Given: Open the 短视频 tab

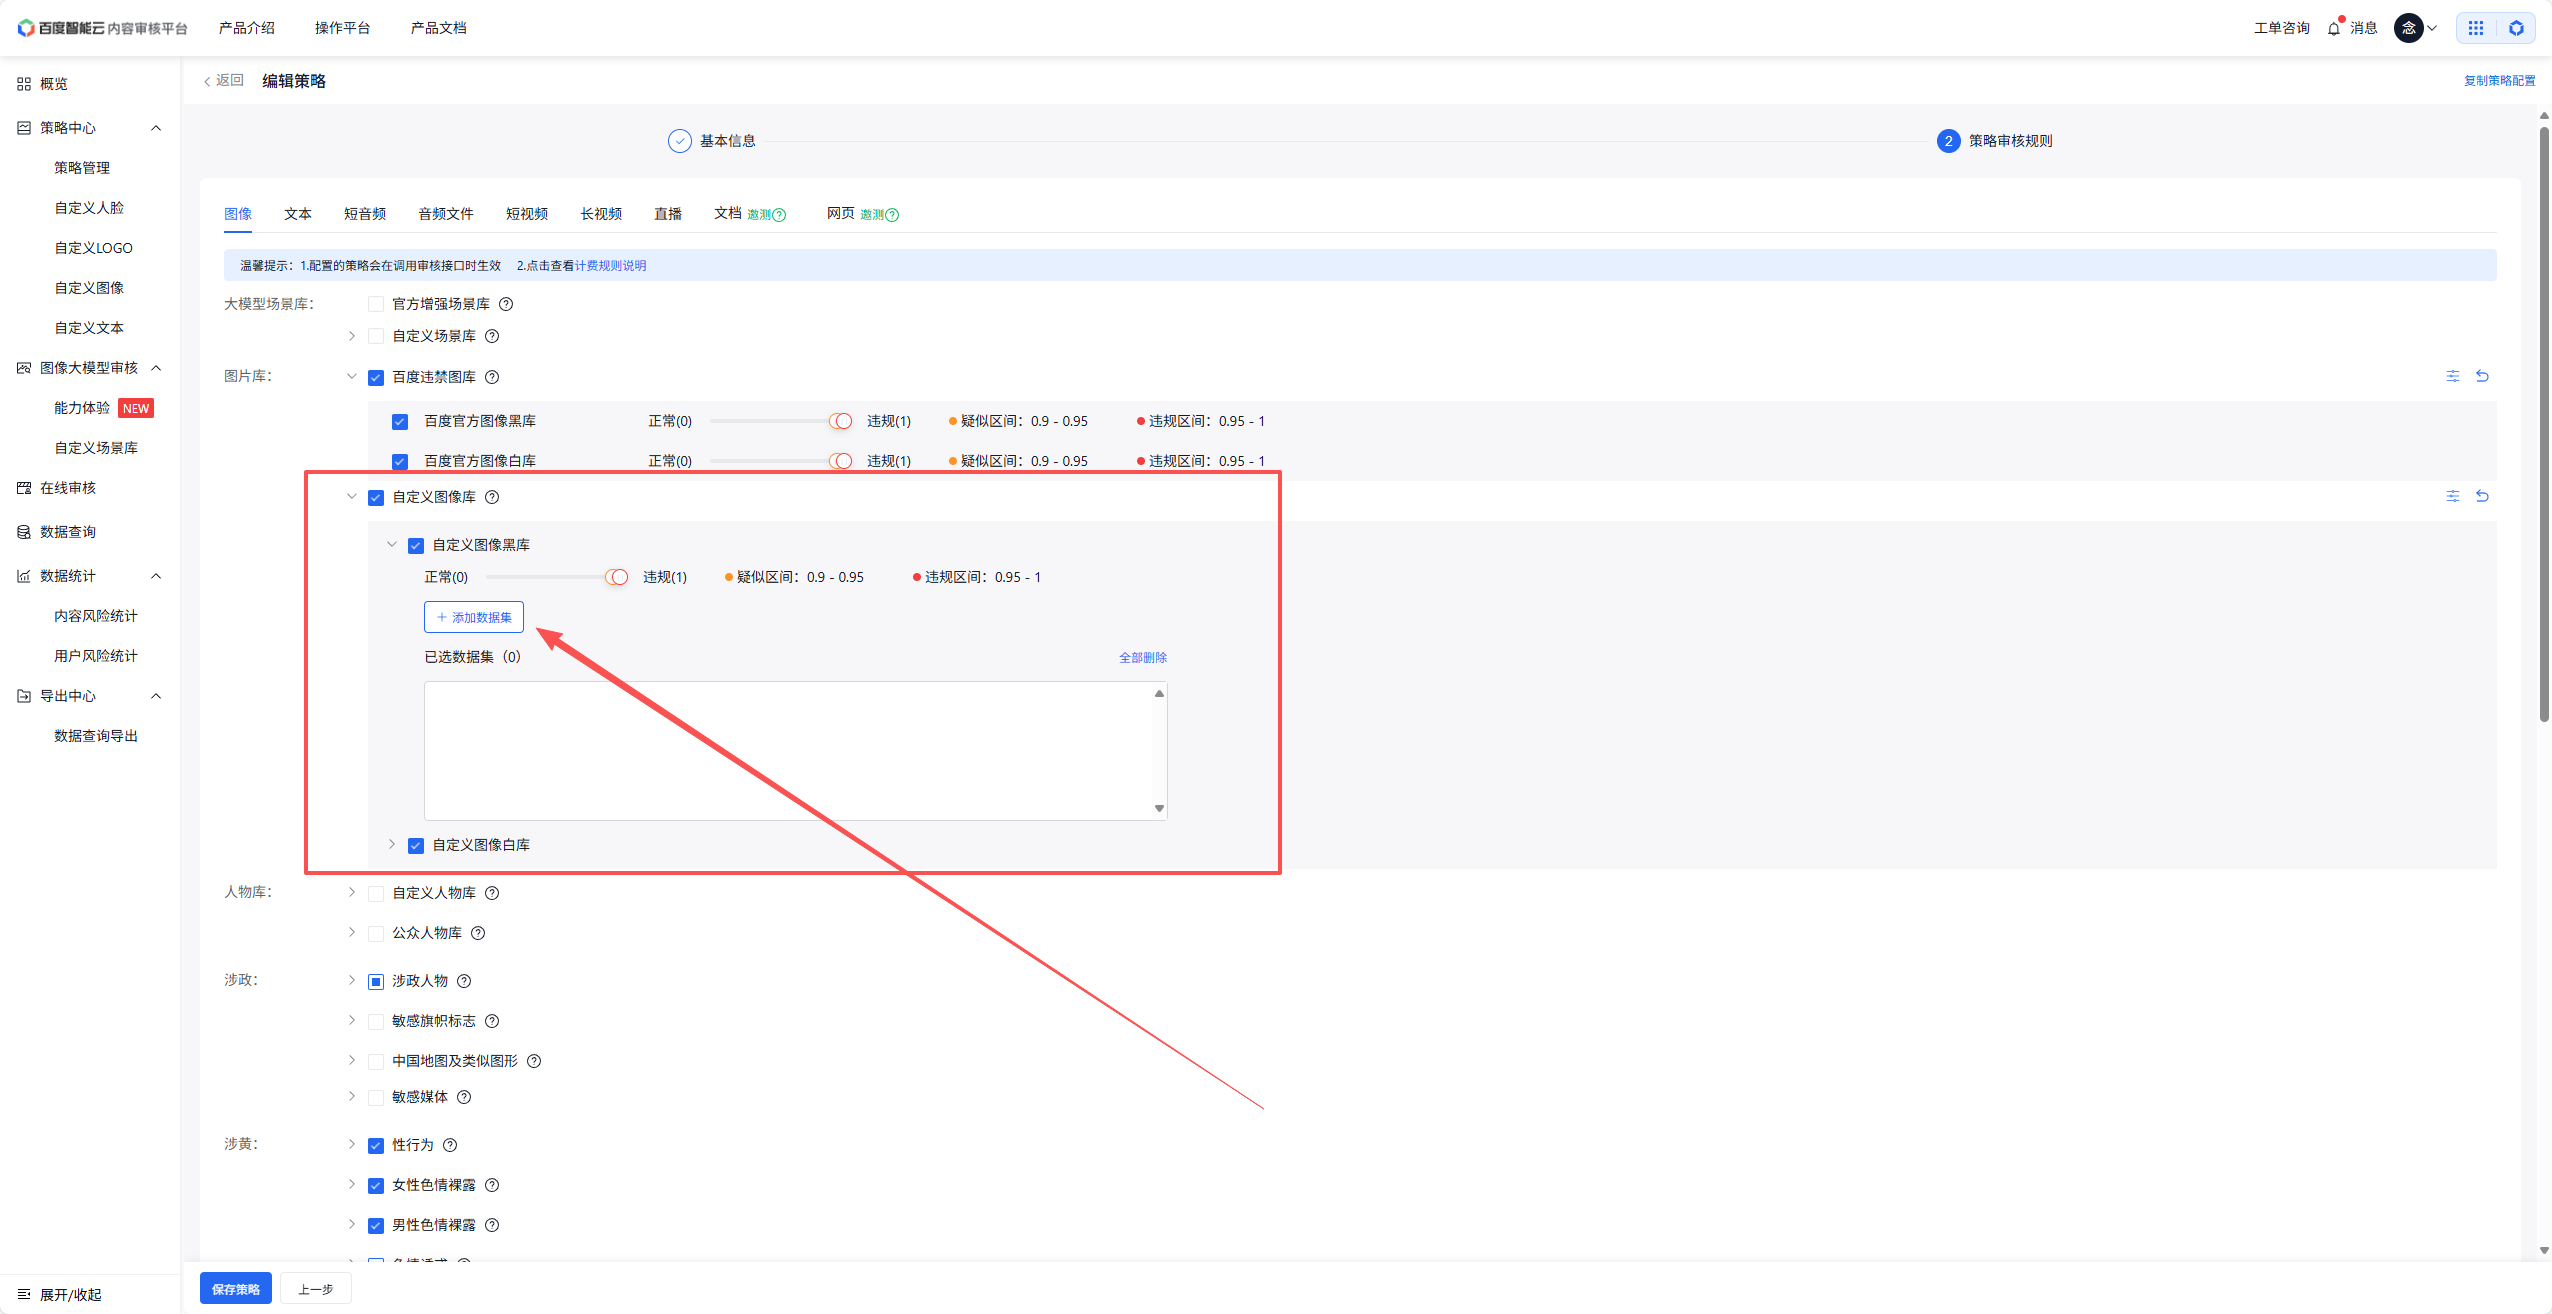Looking at the screenshot, I should 526,214.
